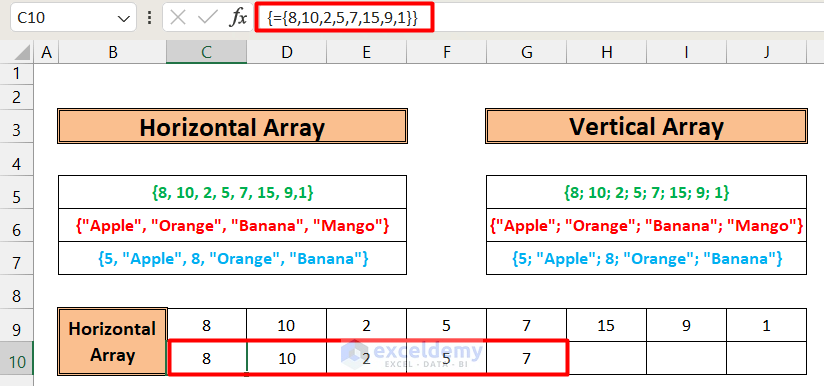Select cell H9 containing 15

[x=606, y=326]
